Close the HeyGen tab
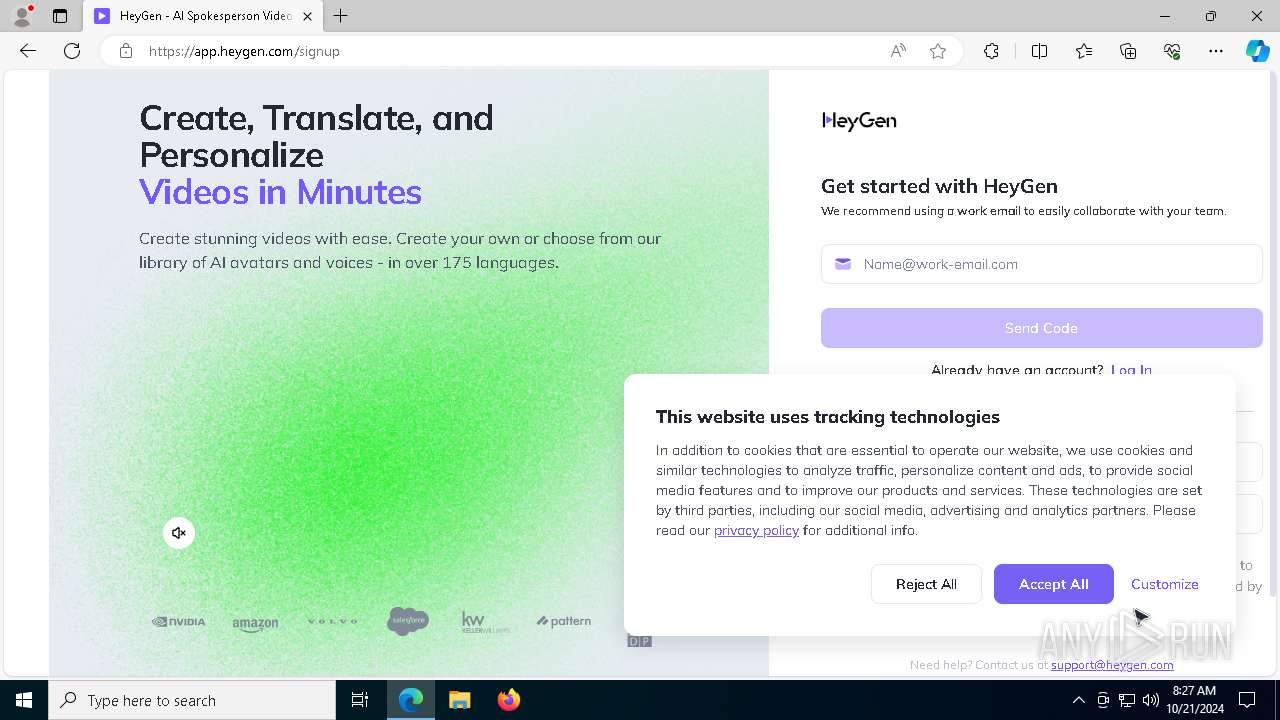The image size is (1280, 720). pyautogui.click(x=307, y=16)
